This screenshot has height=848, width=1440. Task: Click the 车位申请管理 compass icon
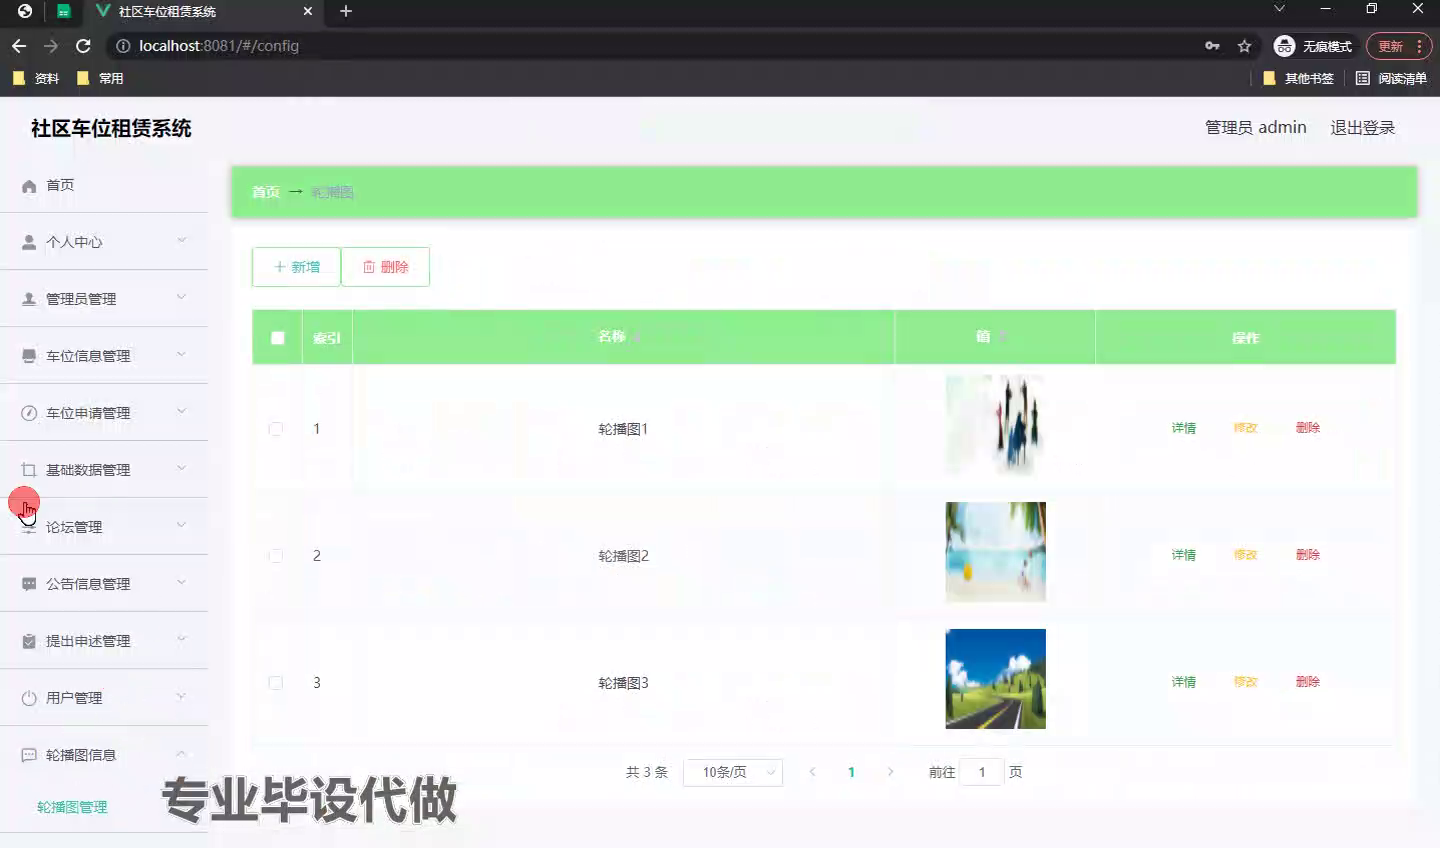coord(29,414)
